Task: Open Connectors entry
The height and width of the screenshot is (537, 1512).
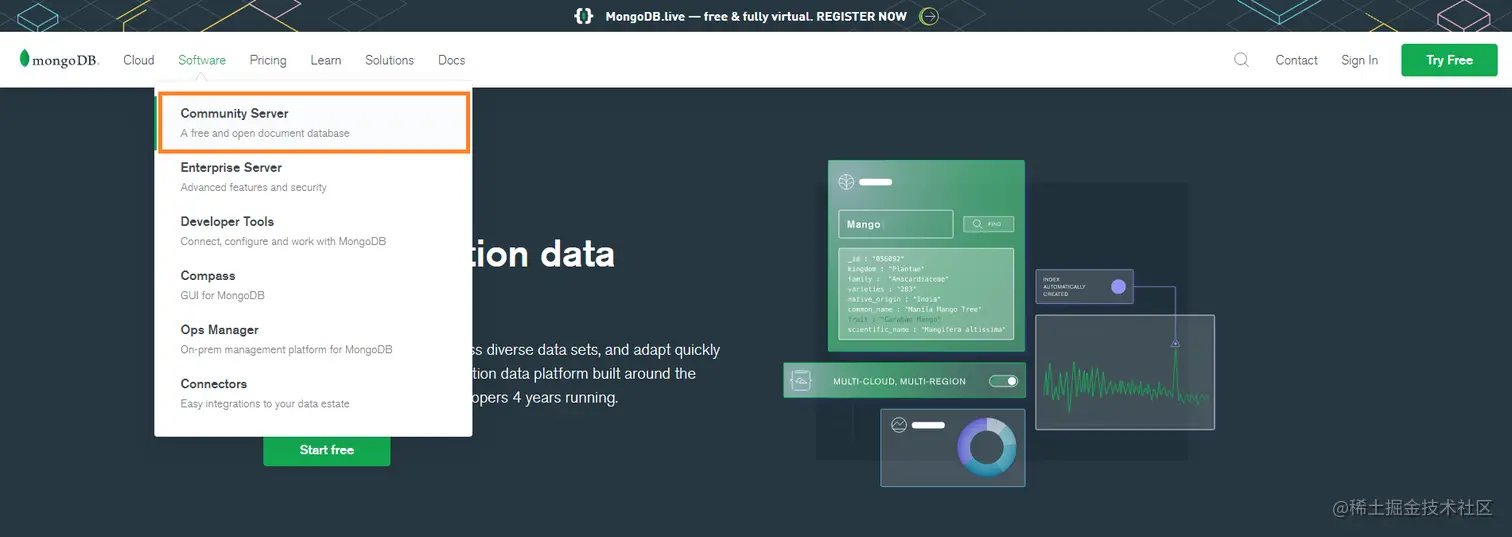Action: [x=313, y=393]
